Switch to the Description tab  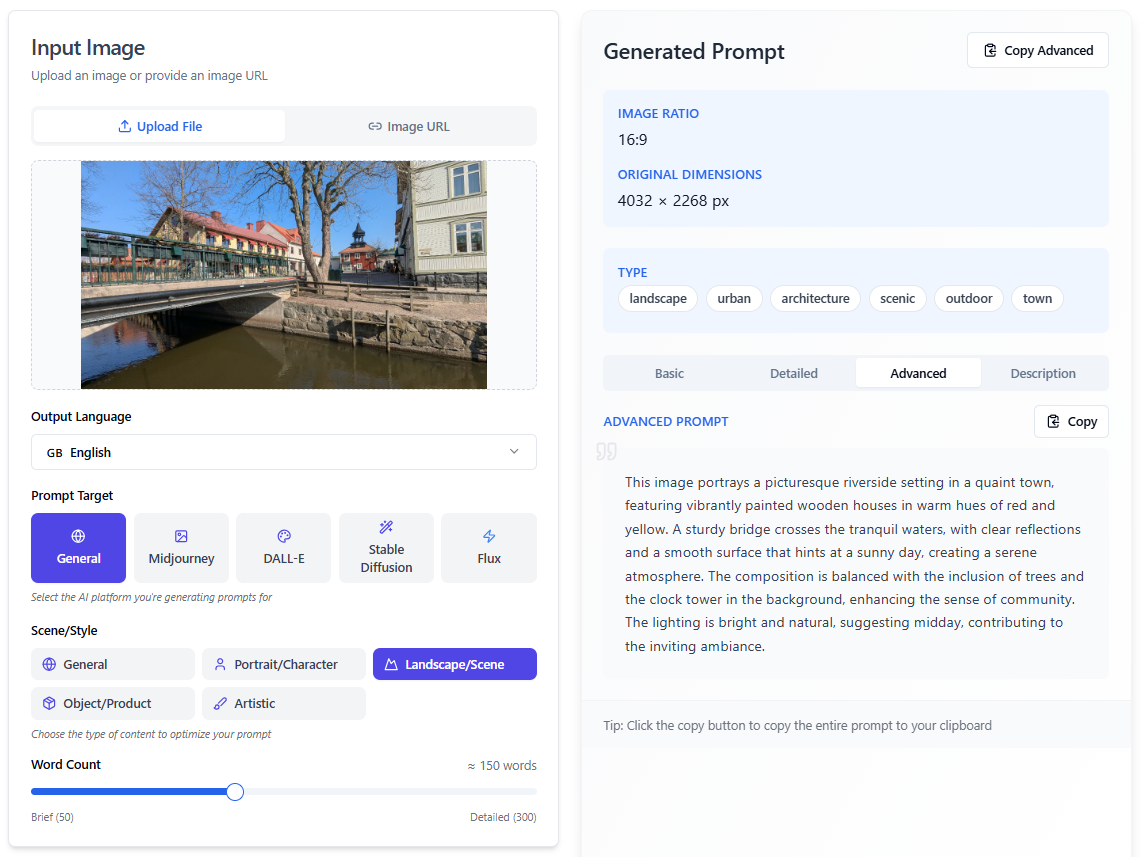tap(1042, 373)
